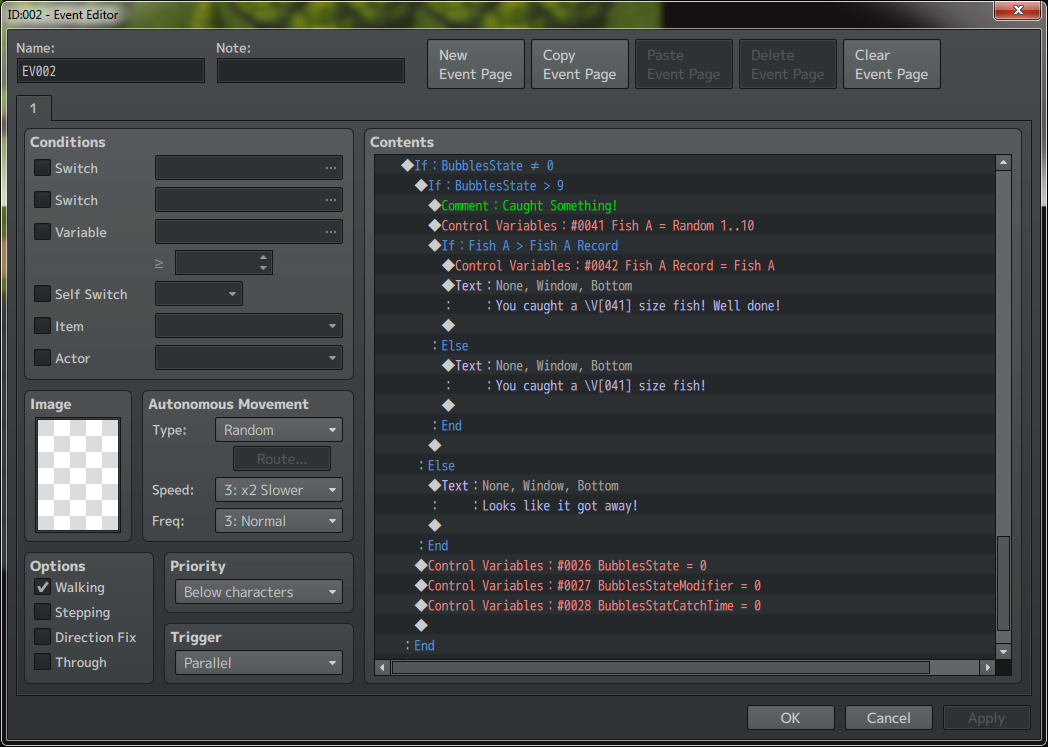Image resolution: width=1048 pixels, height=747 pixels.
Task: Open the Priority dropdown Below characters
Action: click(259, 592)
